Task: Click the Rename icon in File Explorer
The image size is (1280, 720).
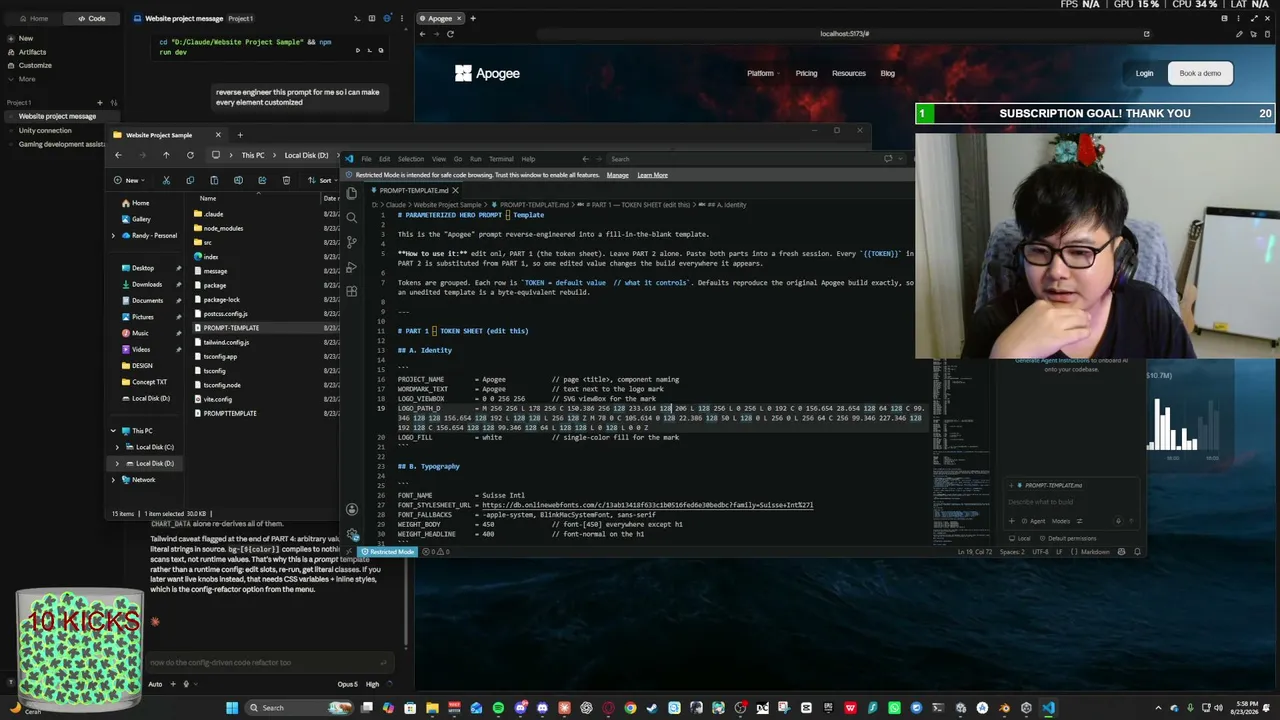Action: click(x=238, y=180)
